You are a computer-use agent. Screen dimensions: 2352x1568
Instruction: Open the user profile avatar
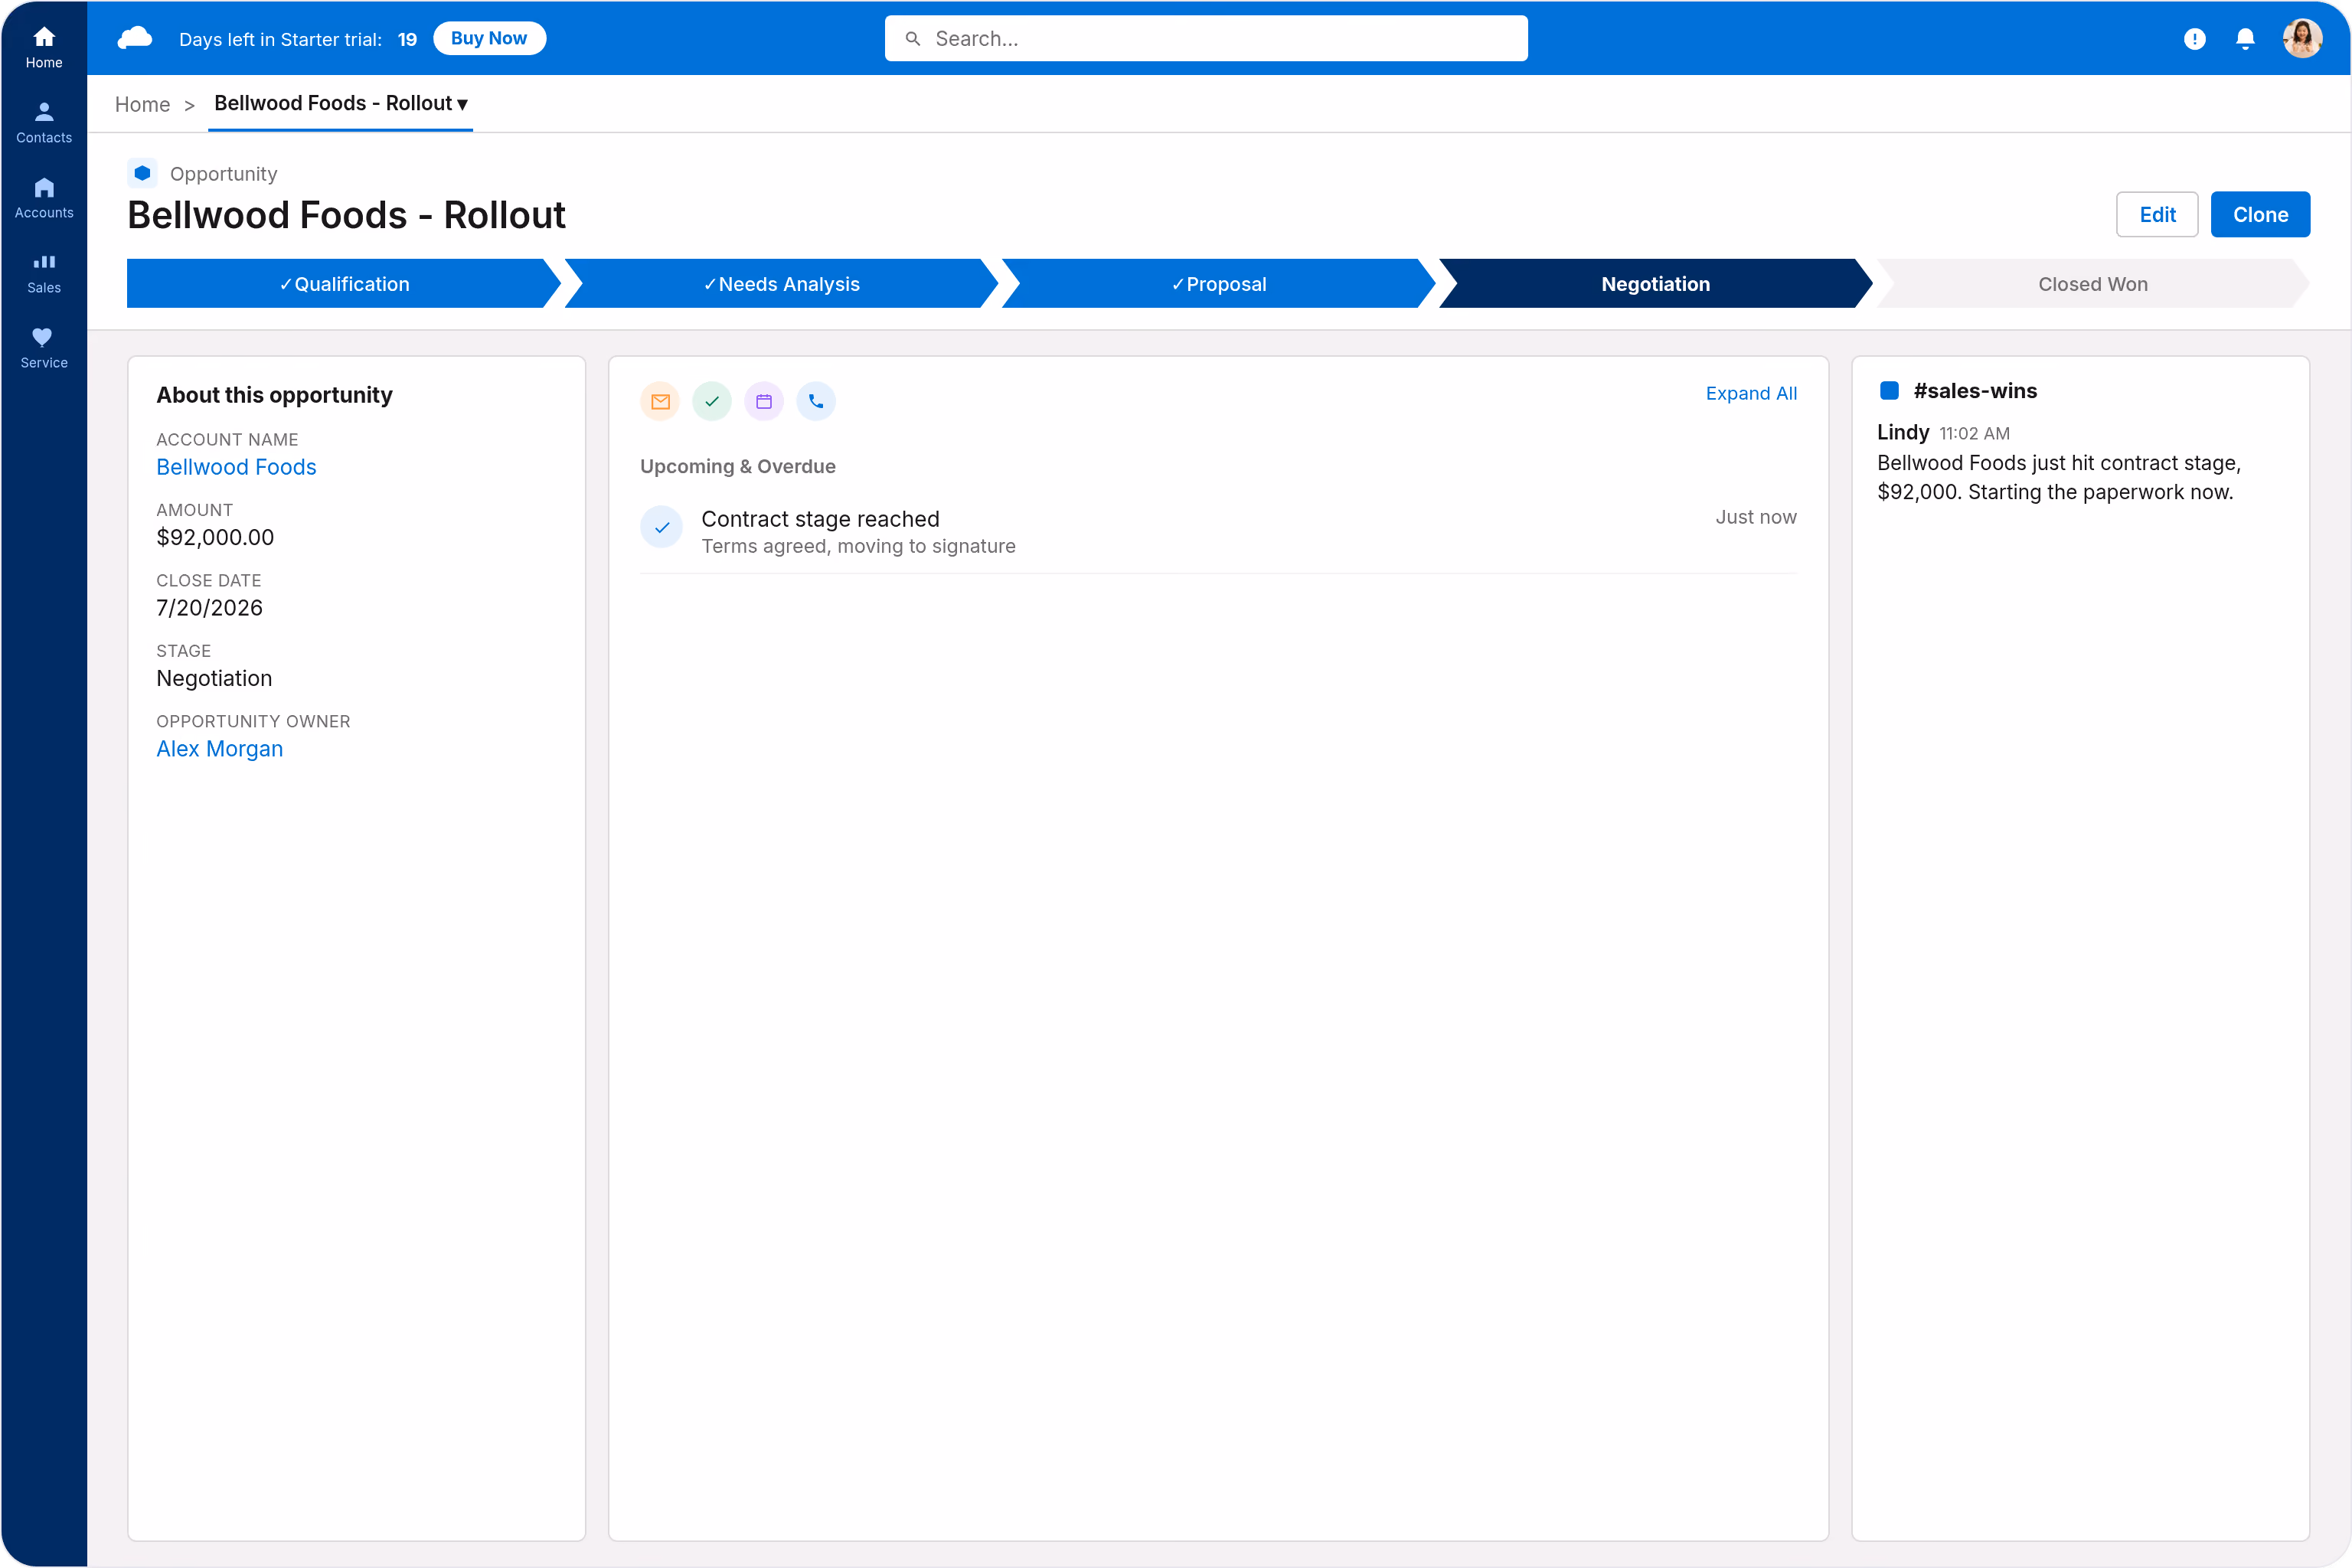2303,38
